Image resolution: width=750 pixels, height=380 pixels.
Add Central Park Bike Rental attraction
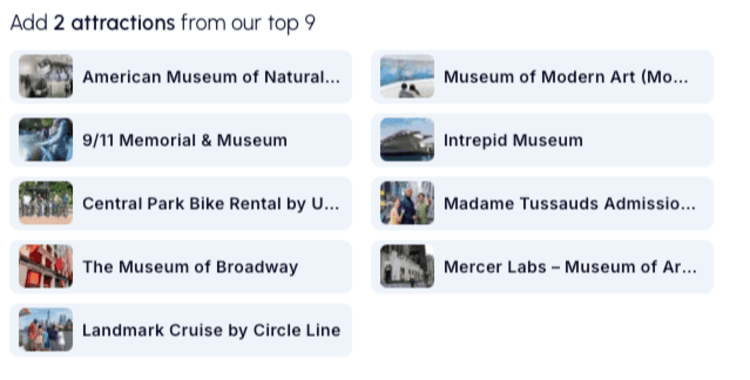point(181,203)
